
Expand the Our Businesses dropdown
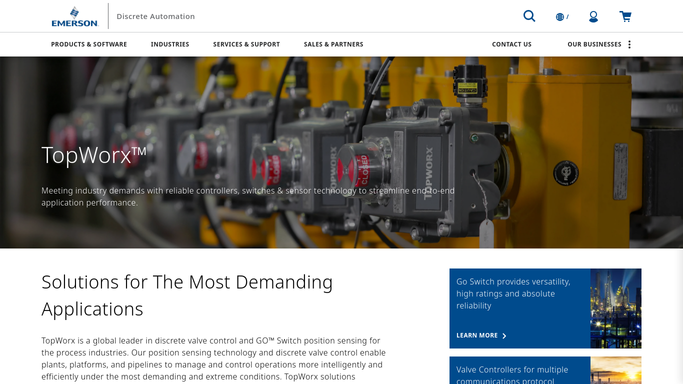[594, 44]
